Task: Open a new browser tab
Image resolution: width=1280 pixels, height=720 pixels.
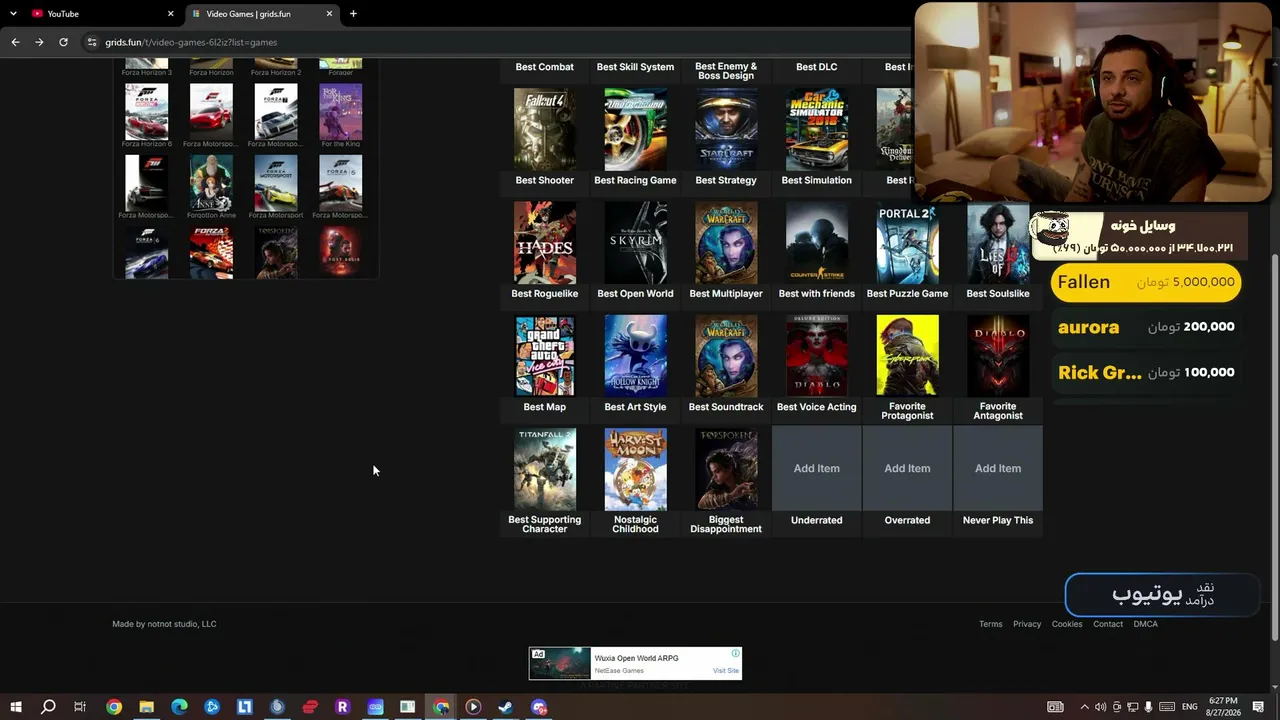Action: [353, 14]
